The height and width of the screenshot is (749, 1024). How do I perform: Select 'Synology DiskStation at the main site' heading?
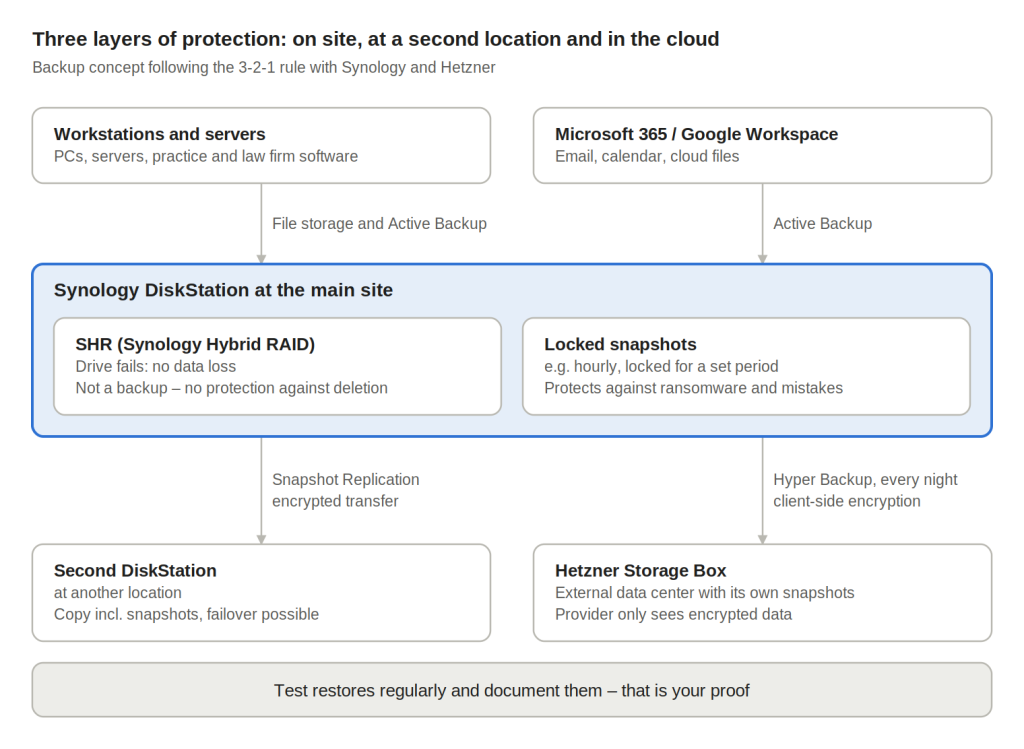tap(223, 290)
